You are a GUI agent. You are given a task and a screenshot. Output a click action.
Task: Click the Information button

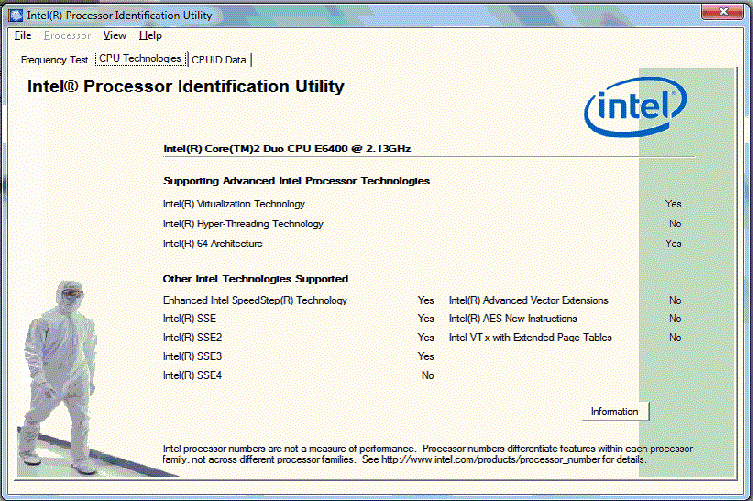[615, 412]
